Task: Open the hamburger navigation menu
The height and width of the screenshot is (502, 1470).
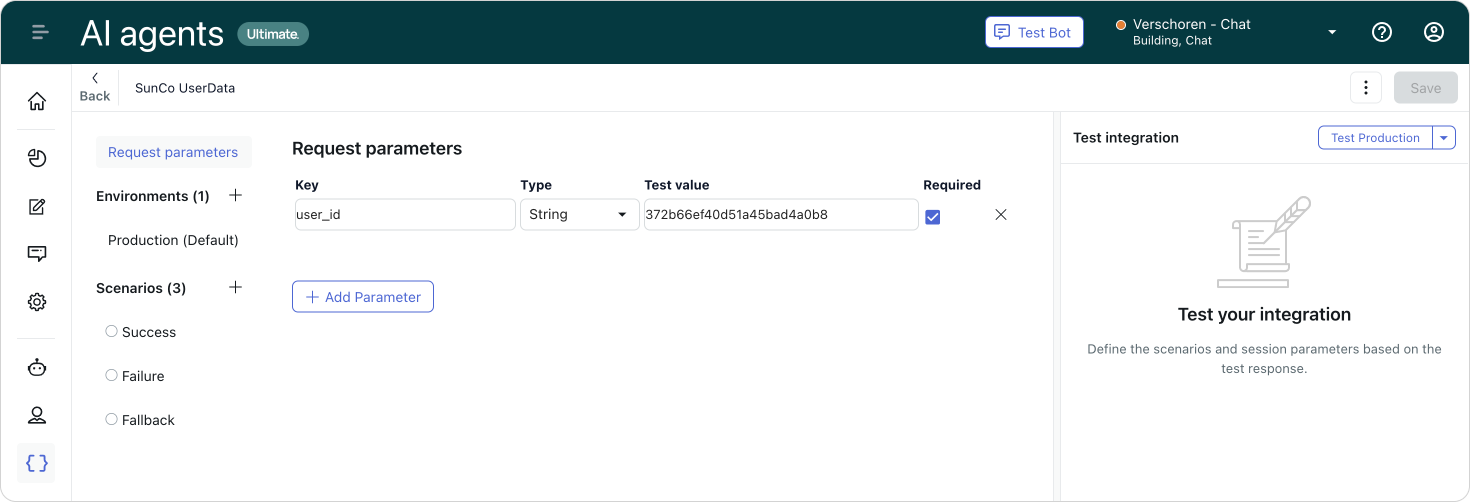Action: pos(40,32)
